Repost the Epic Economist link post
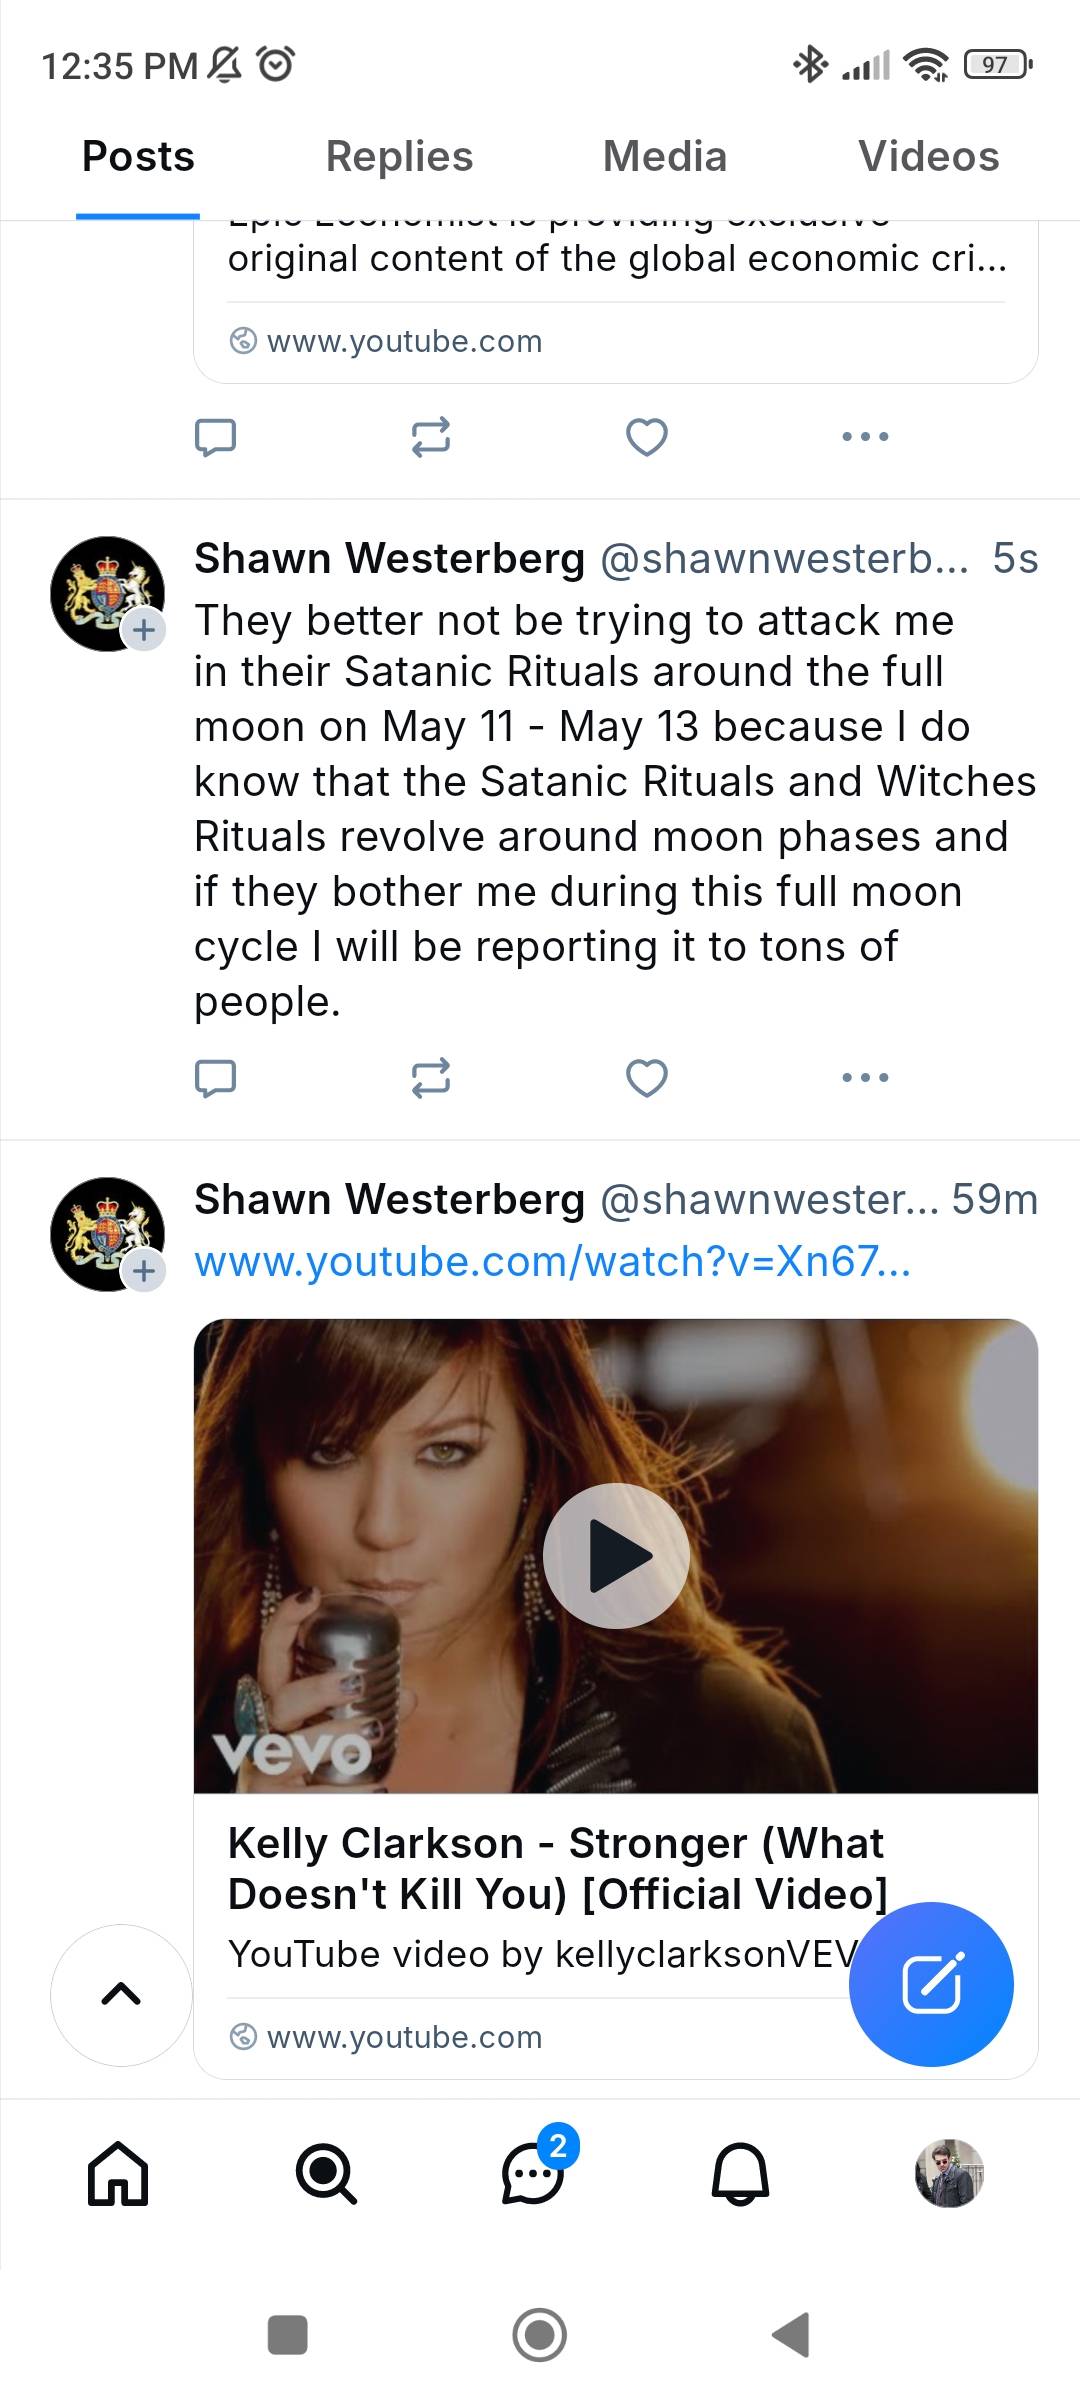Image resolution: width=1080 pixels, height=2400 pixels. pyautogui.click(x=431, y=437)
